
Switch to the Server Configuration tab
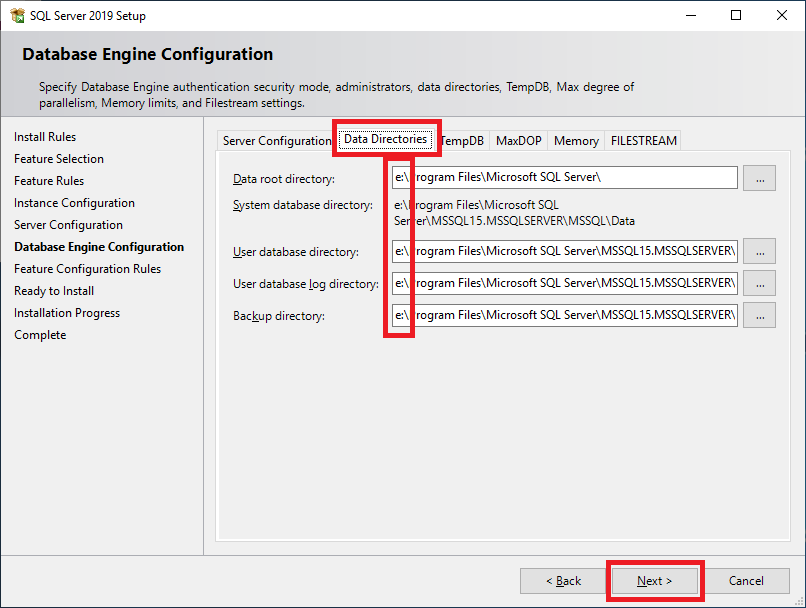[276, 141]
